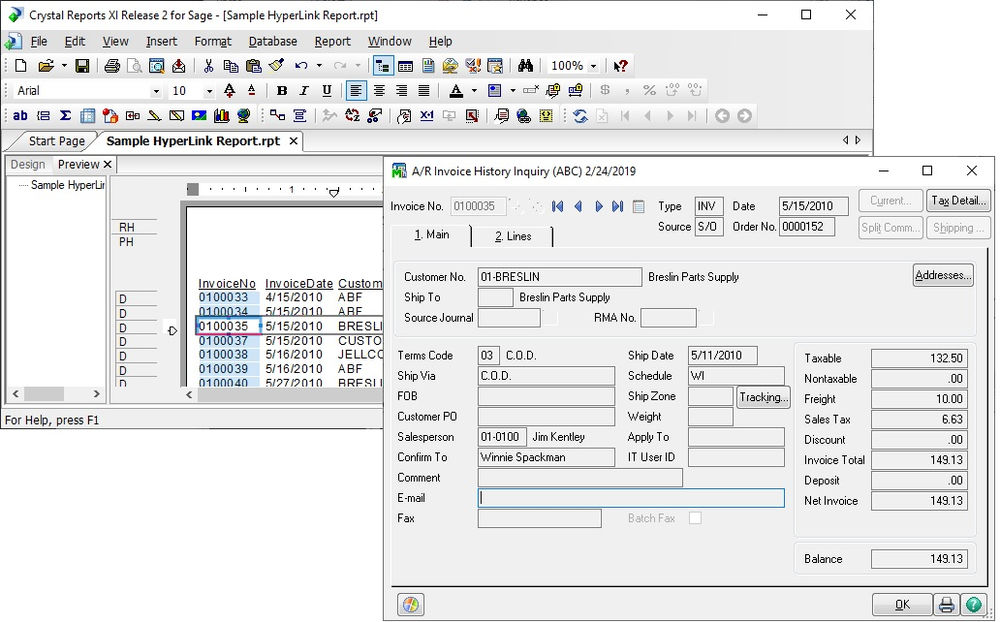Open the font size dropdown
Screen dimensions: 1000x622
[x=207, y=90]
